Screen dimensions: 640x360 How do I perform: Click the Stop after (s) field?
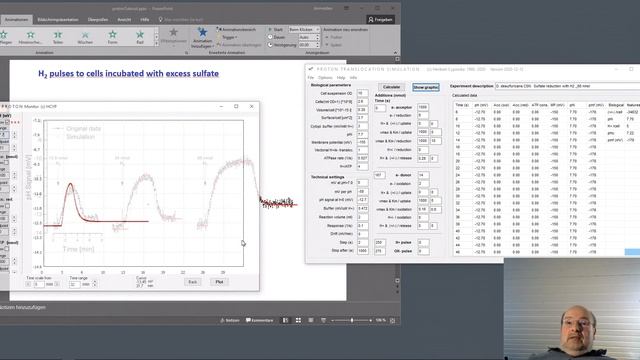[362, 251]
